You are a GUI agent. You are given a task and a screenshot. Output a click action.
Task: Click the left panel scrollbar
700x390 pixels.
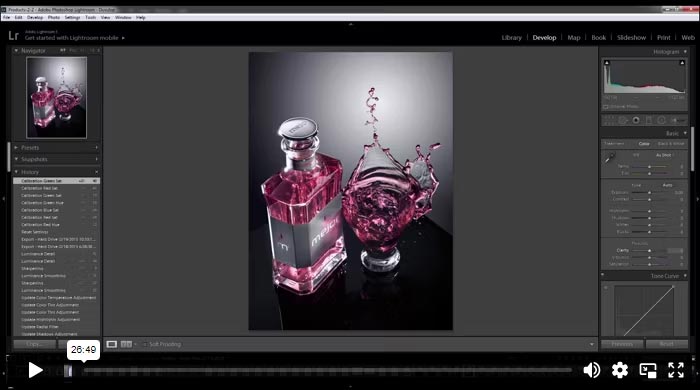point(8,157)
